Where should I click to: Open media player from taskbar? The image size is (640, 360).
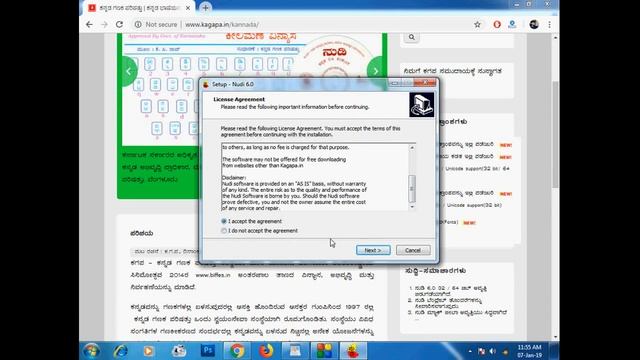(149, 351)
